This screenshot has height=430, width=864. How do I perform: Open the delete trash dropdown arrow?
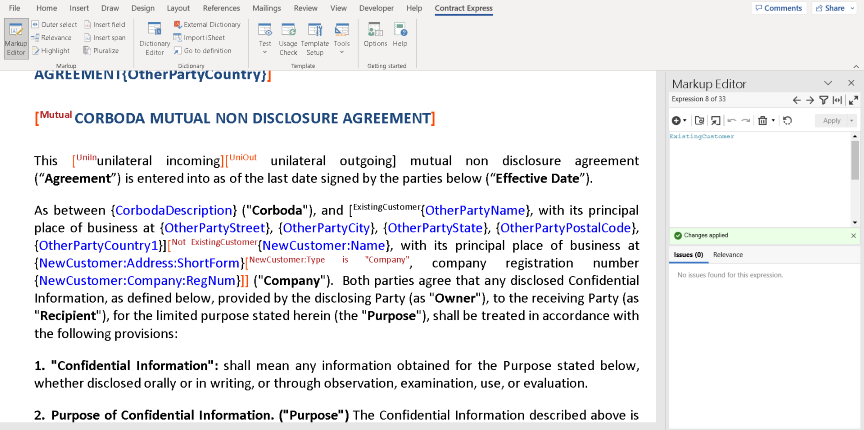click(774, 121)
